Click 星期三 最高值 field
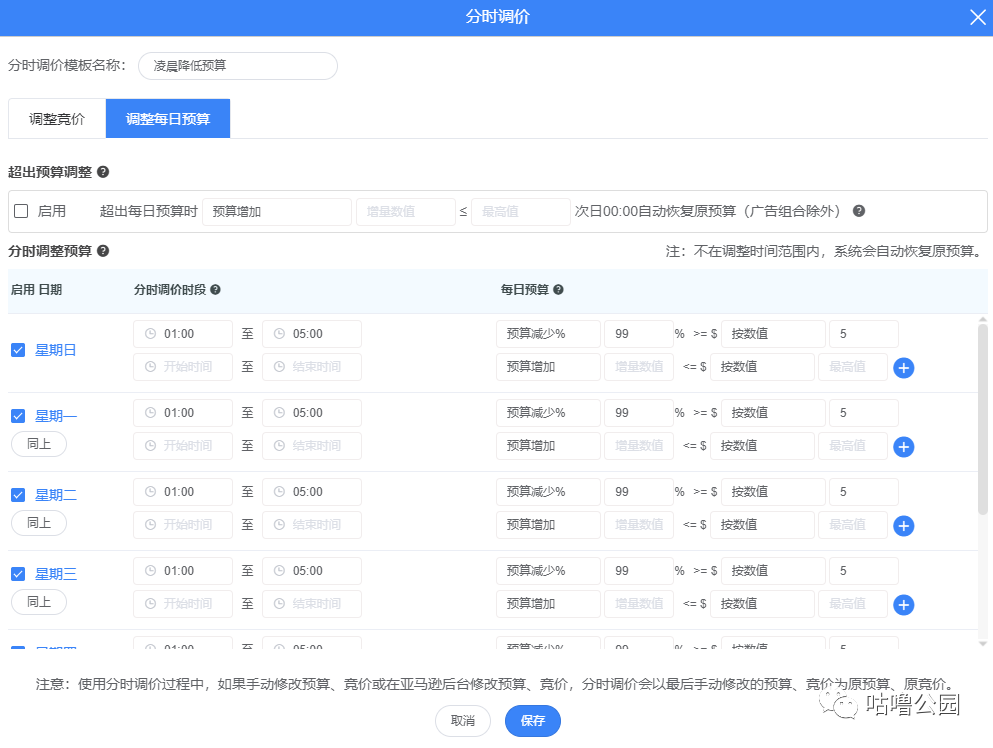This screenshot has height=748, width=993. click(852, 604)
